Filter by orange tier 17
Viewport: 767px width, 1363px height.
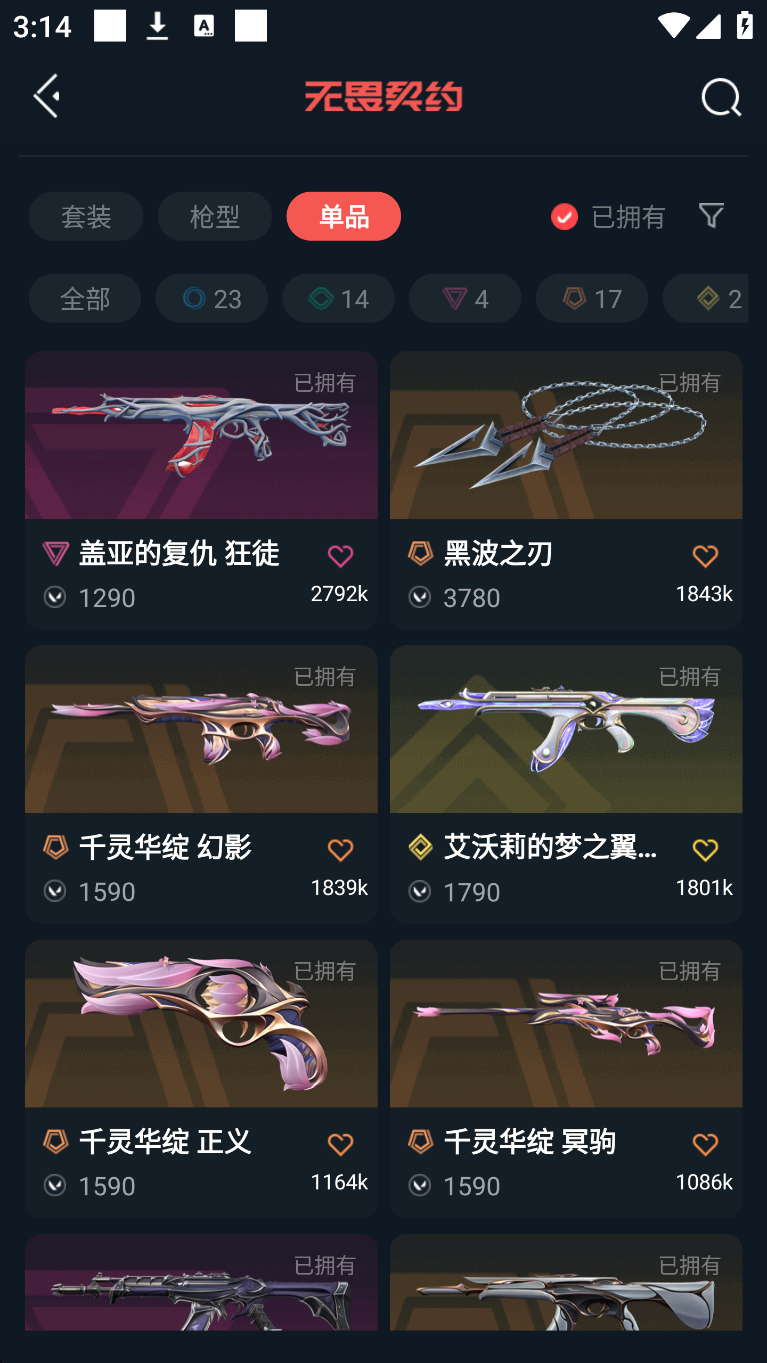click(592, 298)
